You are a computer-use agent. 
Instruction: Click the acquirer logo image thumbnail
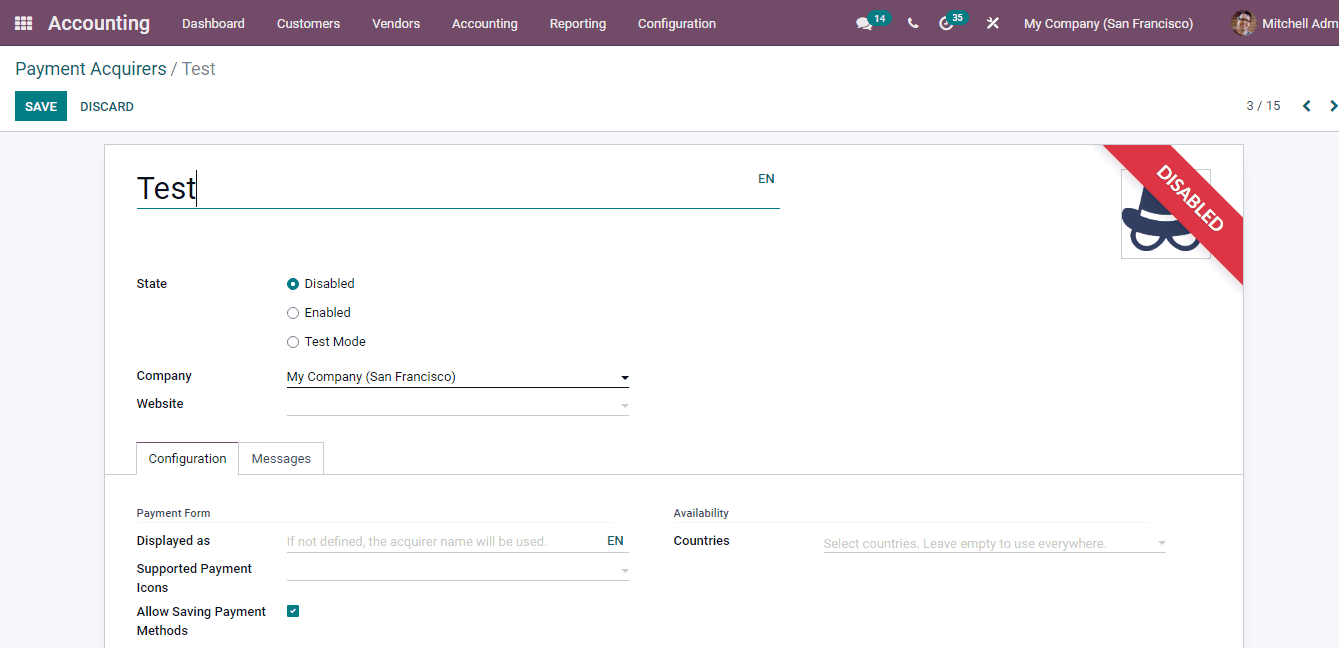(x=1165, y=215)
